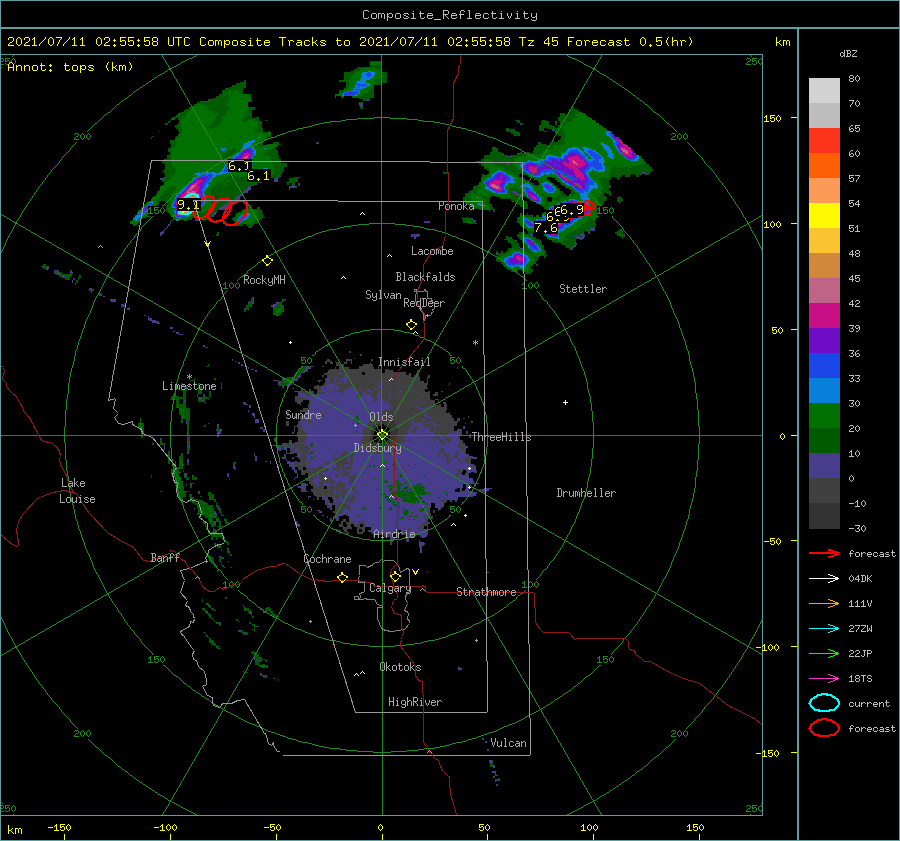
Task: Click the Composite Tracks timestamp header line
Action: (x=350, y=42)
